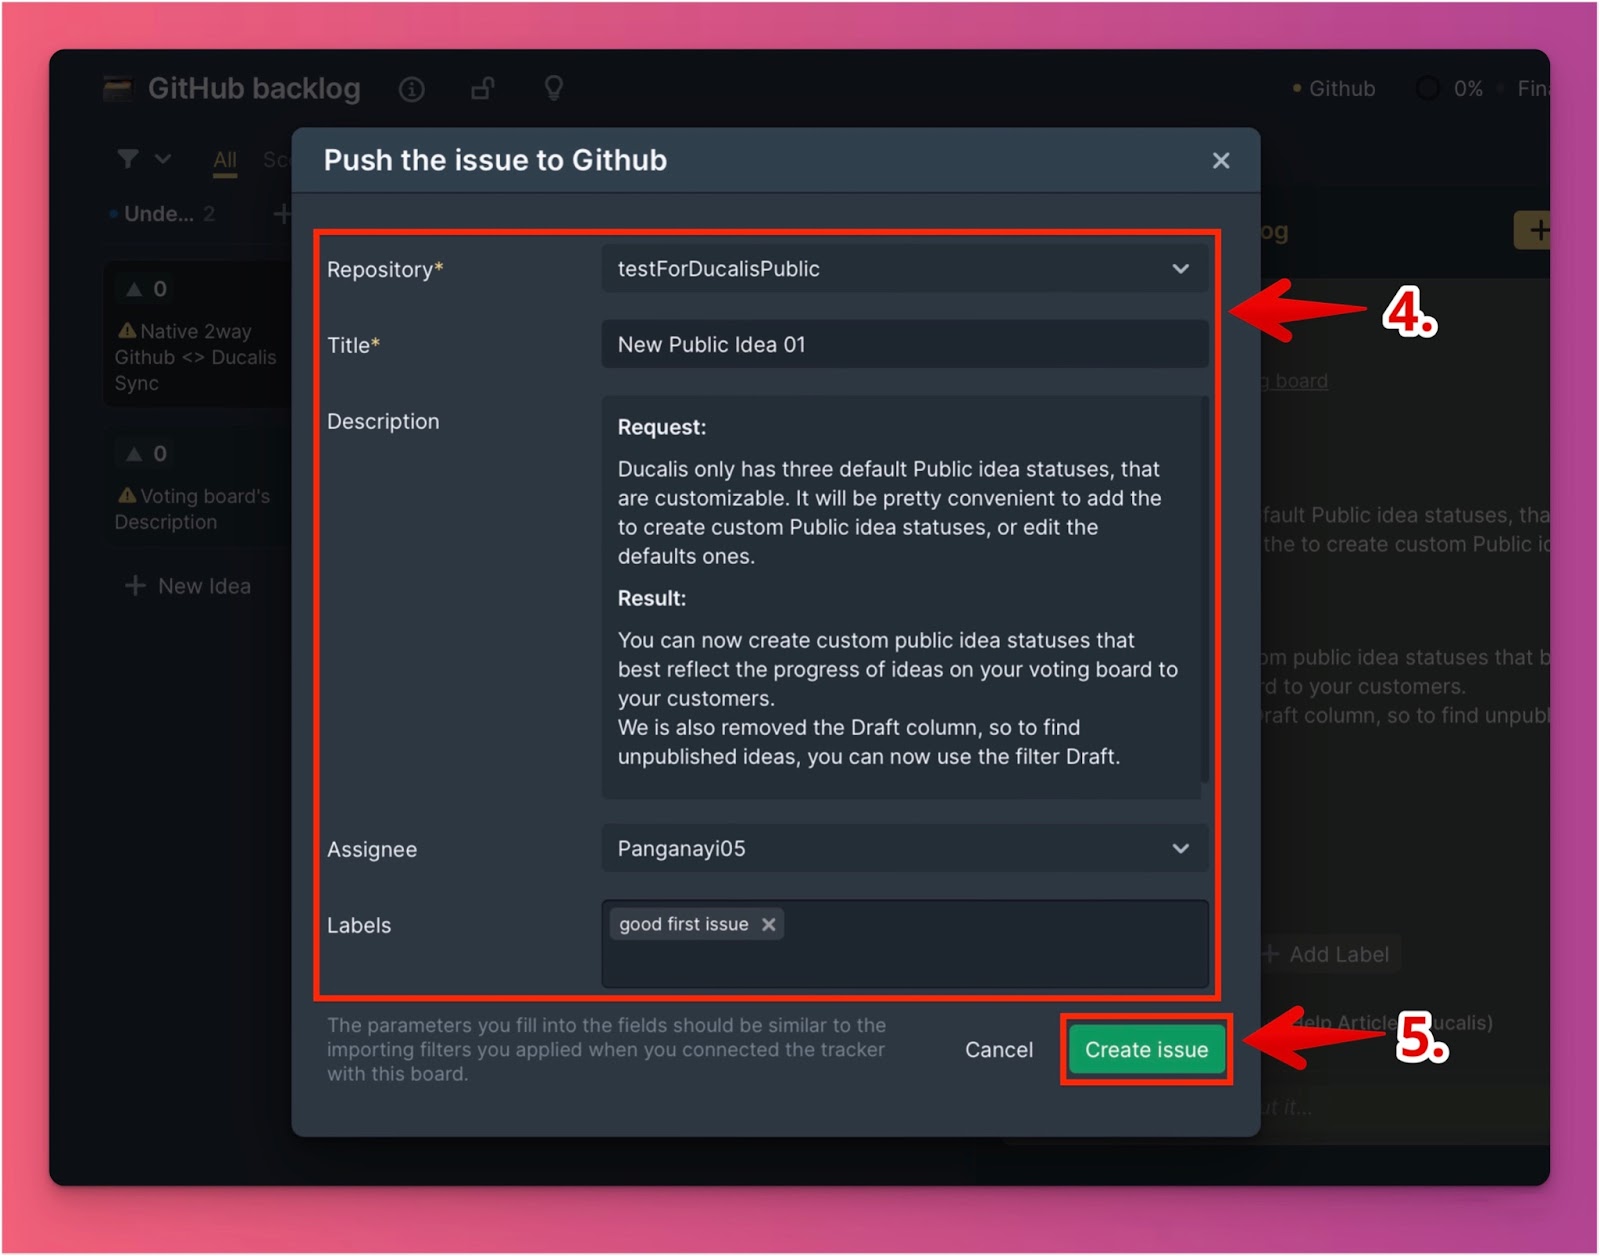The width and height of the screenshot is (1600, 1256).
Task: Expand the Assignee dropdown Panganayi05
Action: coord(904,848)
